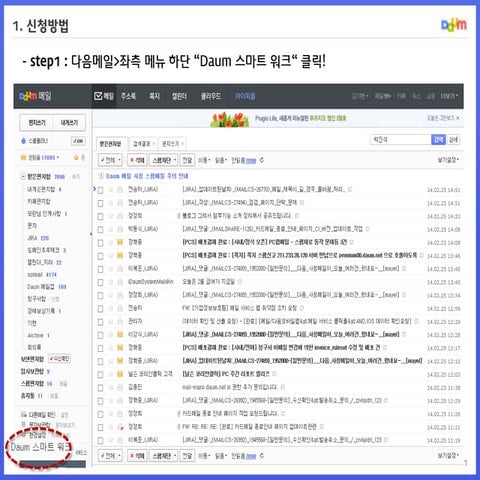This screenshot has width=480, height=480.
Task: Close the 편지쓰기 tab with its x
Action: coord(182,144)
